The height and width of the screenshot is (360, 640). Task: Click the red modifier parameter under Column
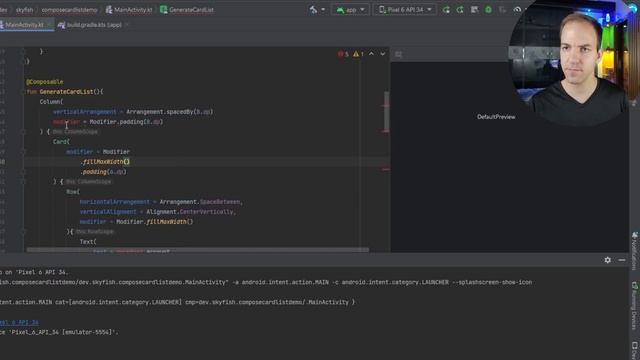67,122
